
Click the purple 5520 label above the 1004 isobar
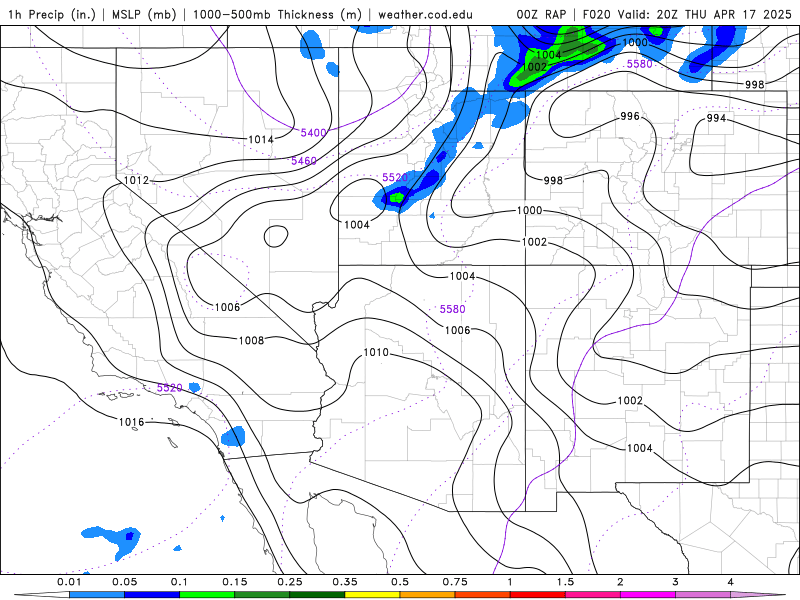(x=395, y=177)
